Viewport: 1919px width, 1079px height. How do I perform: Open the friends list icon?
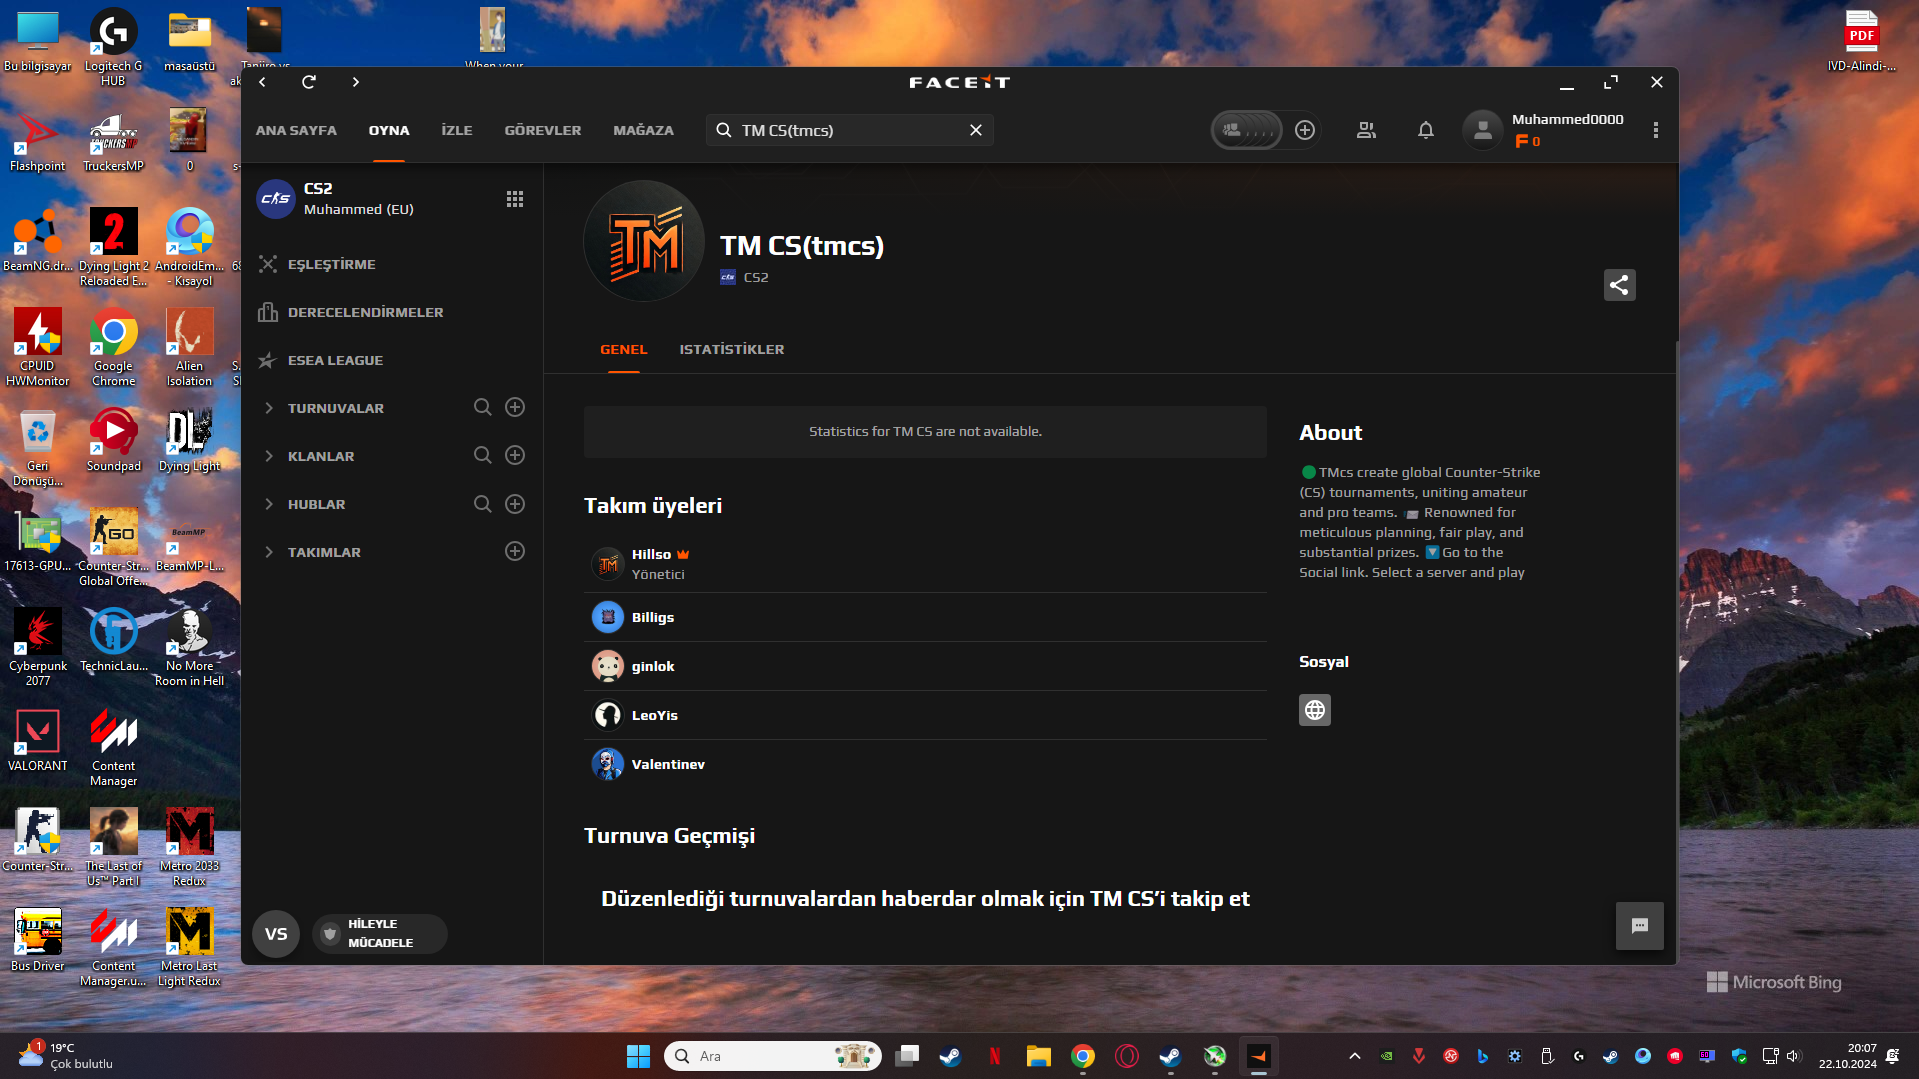pyautogui.click(x=1366, y=130)
